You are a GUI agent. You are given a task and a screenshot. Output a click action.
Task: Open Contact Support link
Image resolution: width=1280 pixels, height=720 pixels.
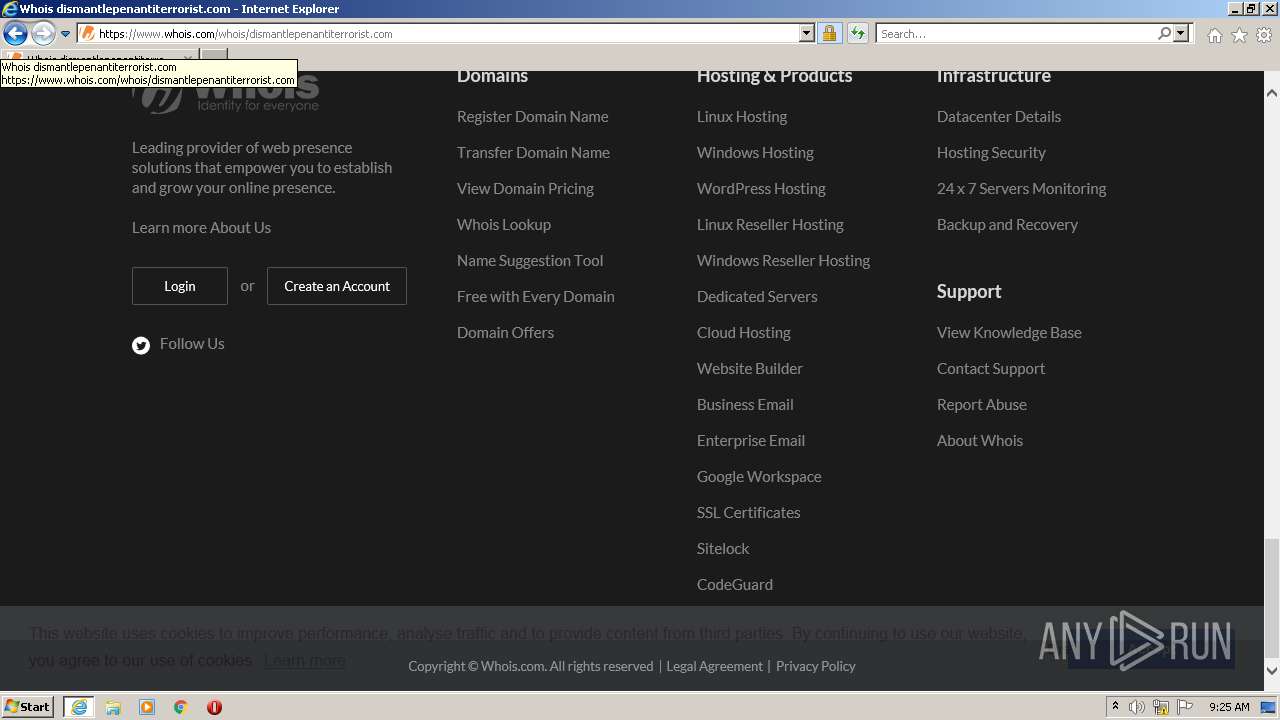(991, 369)
